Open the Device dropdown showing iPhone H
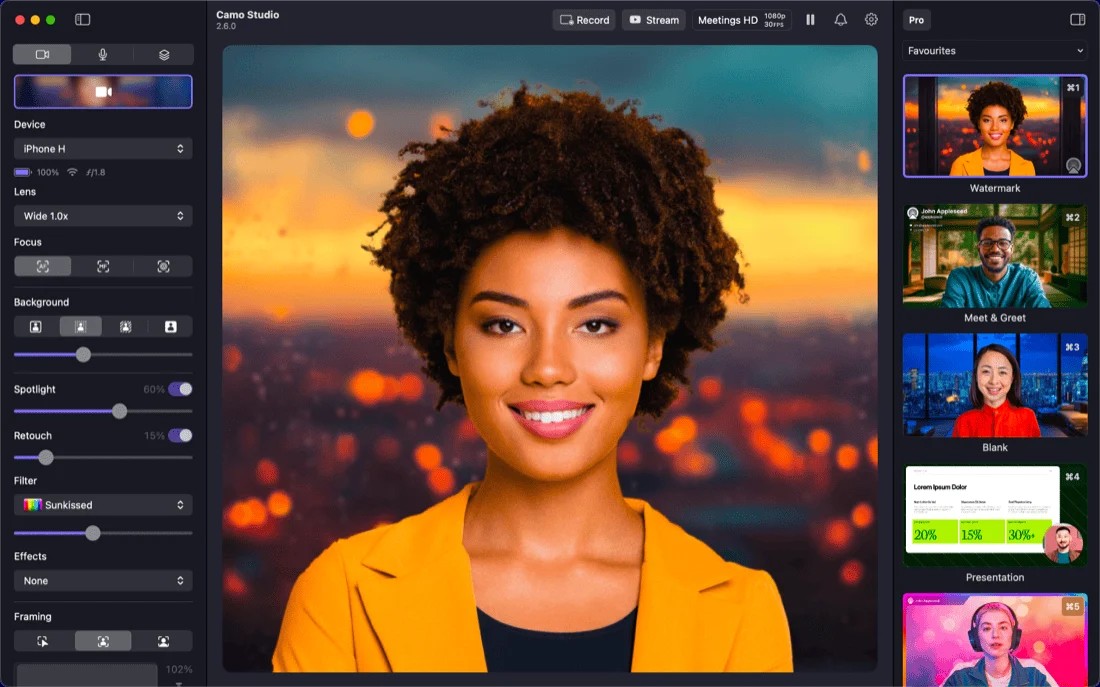This screenshot has height=687, width=1100. coord(103,148)
